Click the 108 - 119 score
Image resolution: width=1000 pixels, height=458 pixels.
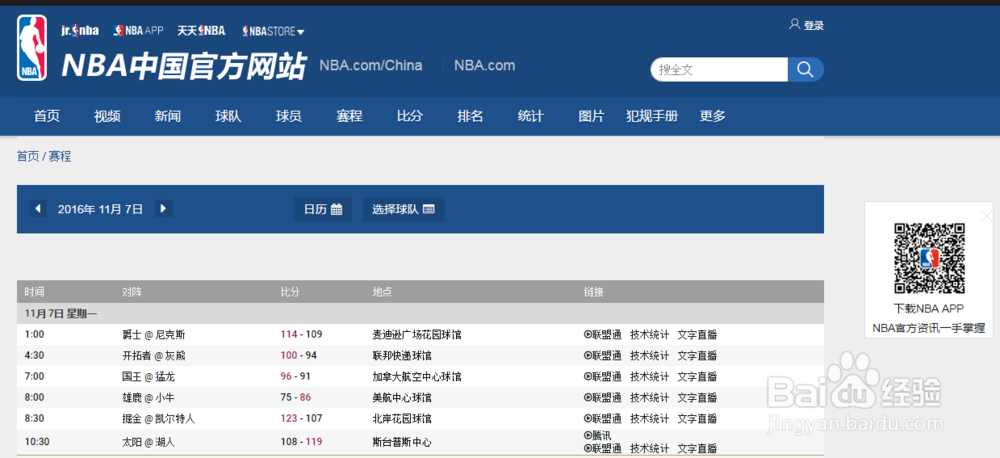click(x=301, y=441)
